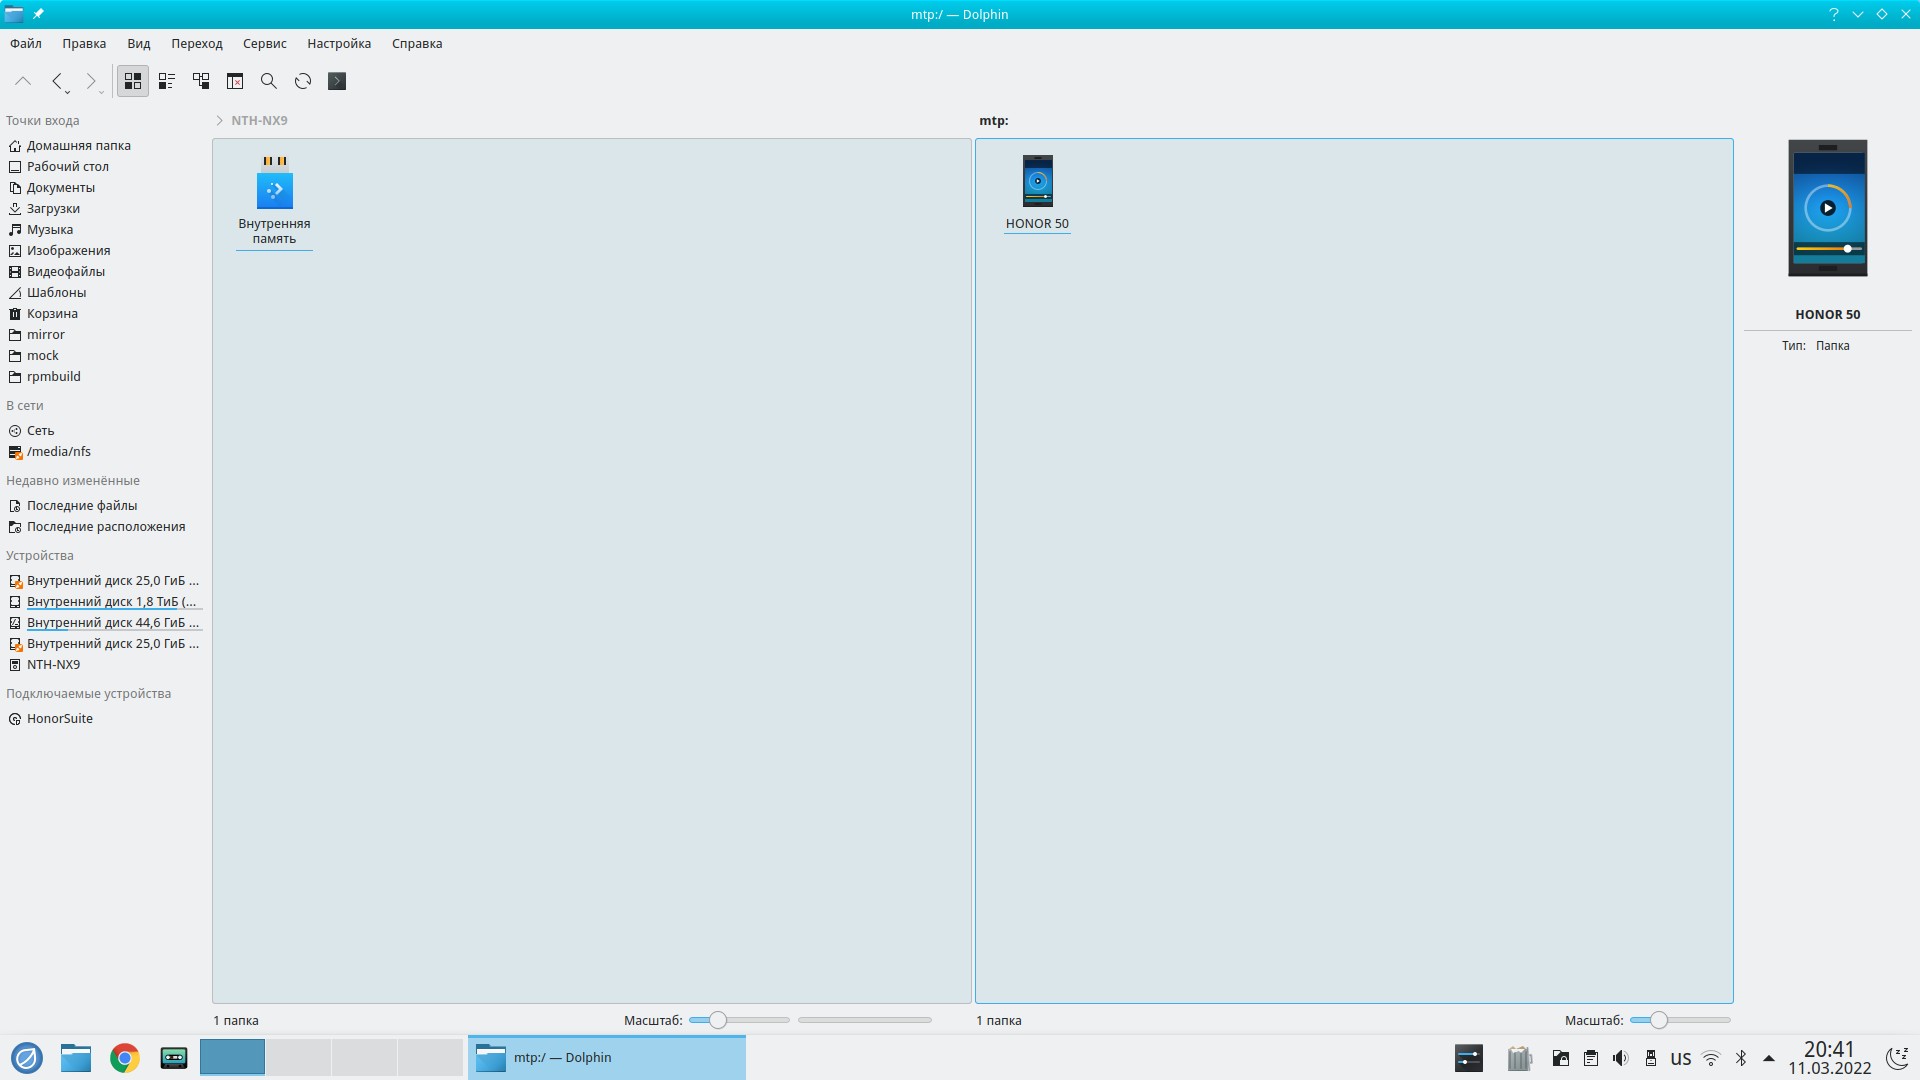Click the mtp: location path field

pyautogui.click(x=994, y=120)
